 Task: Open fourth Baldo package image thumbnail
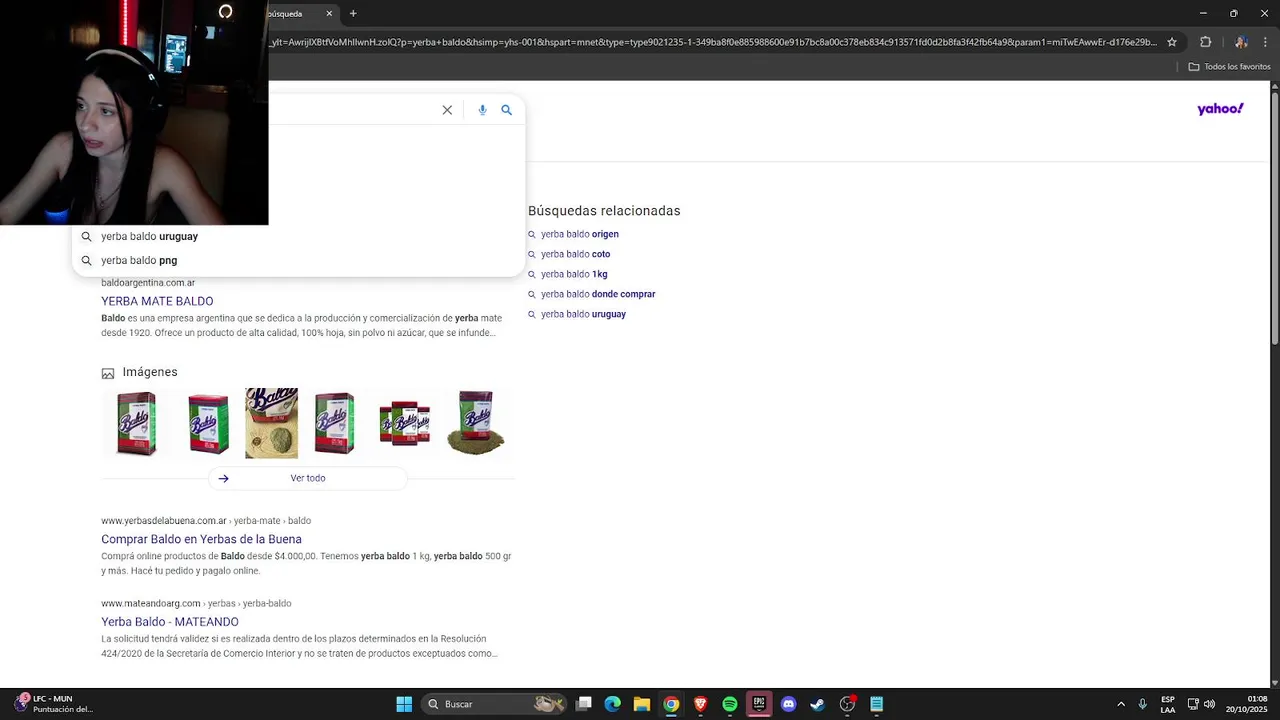[x=334, y=424]
